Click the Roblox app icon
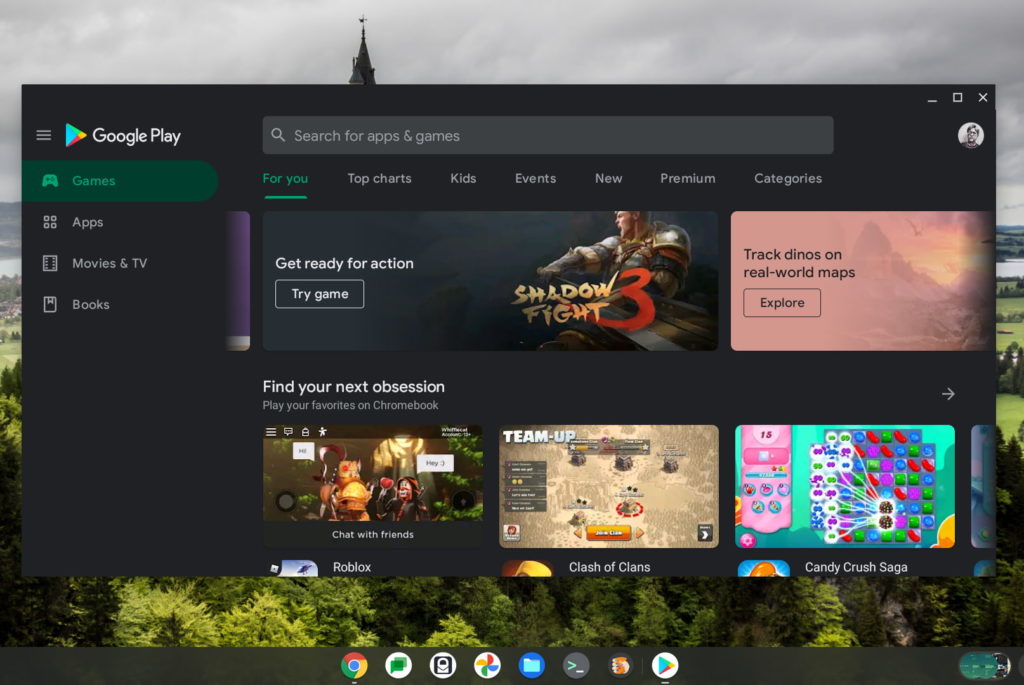 [x=293, y=568]
